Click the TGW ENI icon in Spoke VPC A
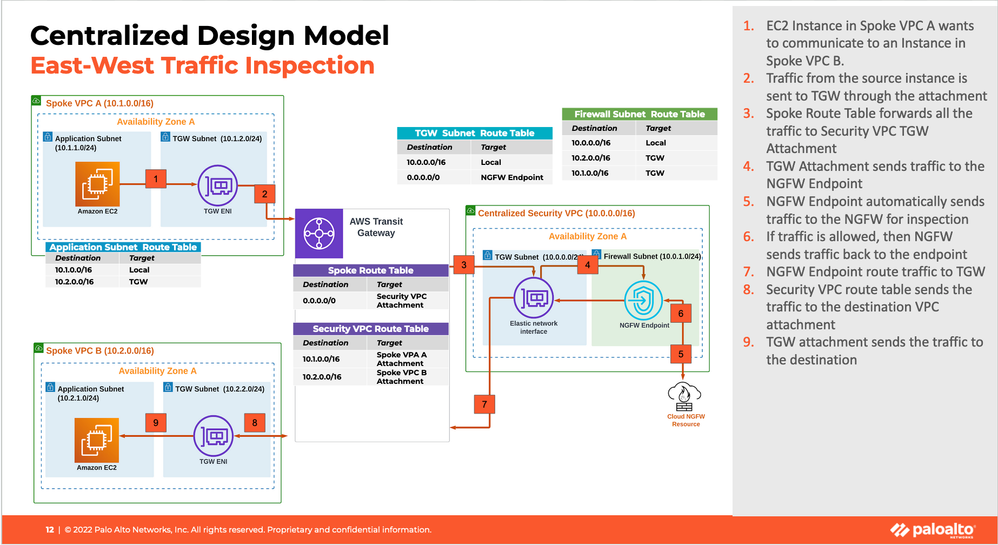998x545 pixels. [x=218, y=185]
